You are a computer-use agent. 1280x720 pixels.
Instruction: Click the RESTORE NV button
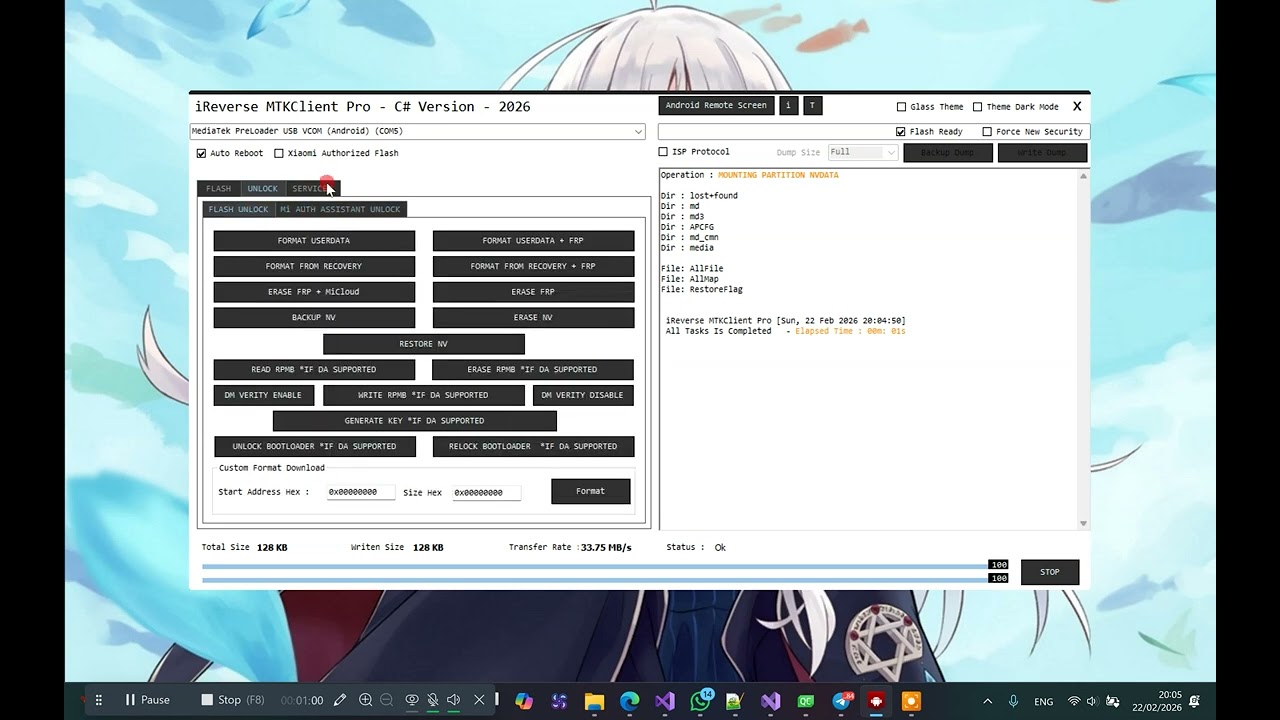[424, 344]
